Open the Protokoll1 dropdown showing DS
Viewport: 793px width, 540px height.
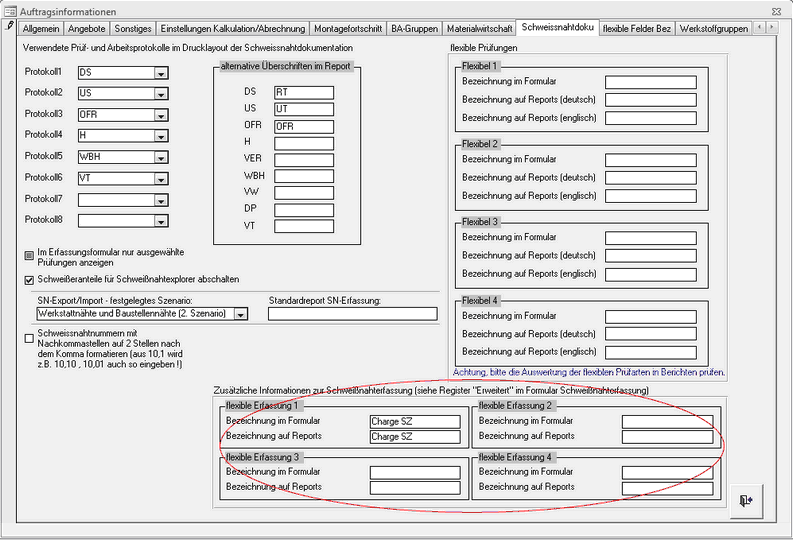coord(160,73)
